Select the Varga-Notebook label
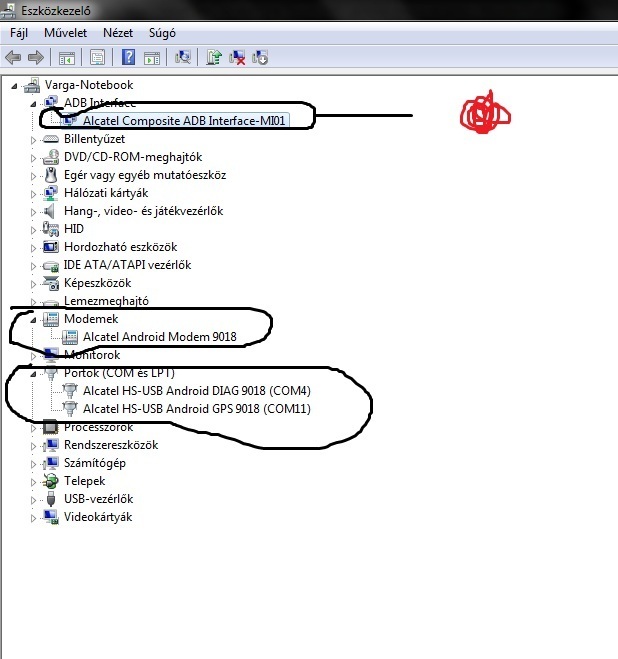This screenshot has width=618, height=659. [x=89, y=85]
